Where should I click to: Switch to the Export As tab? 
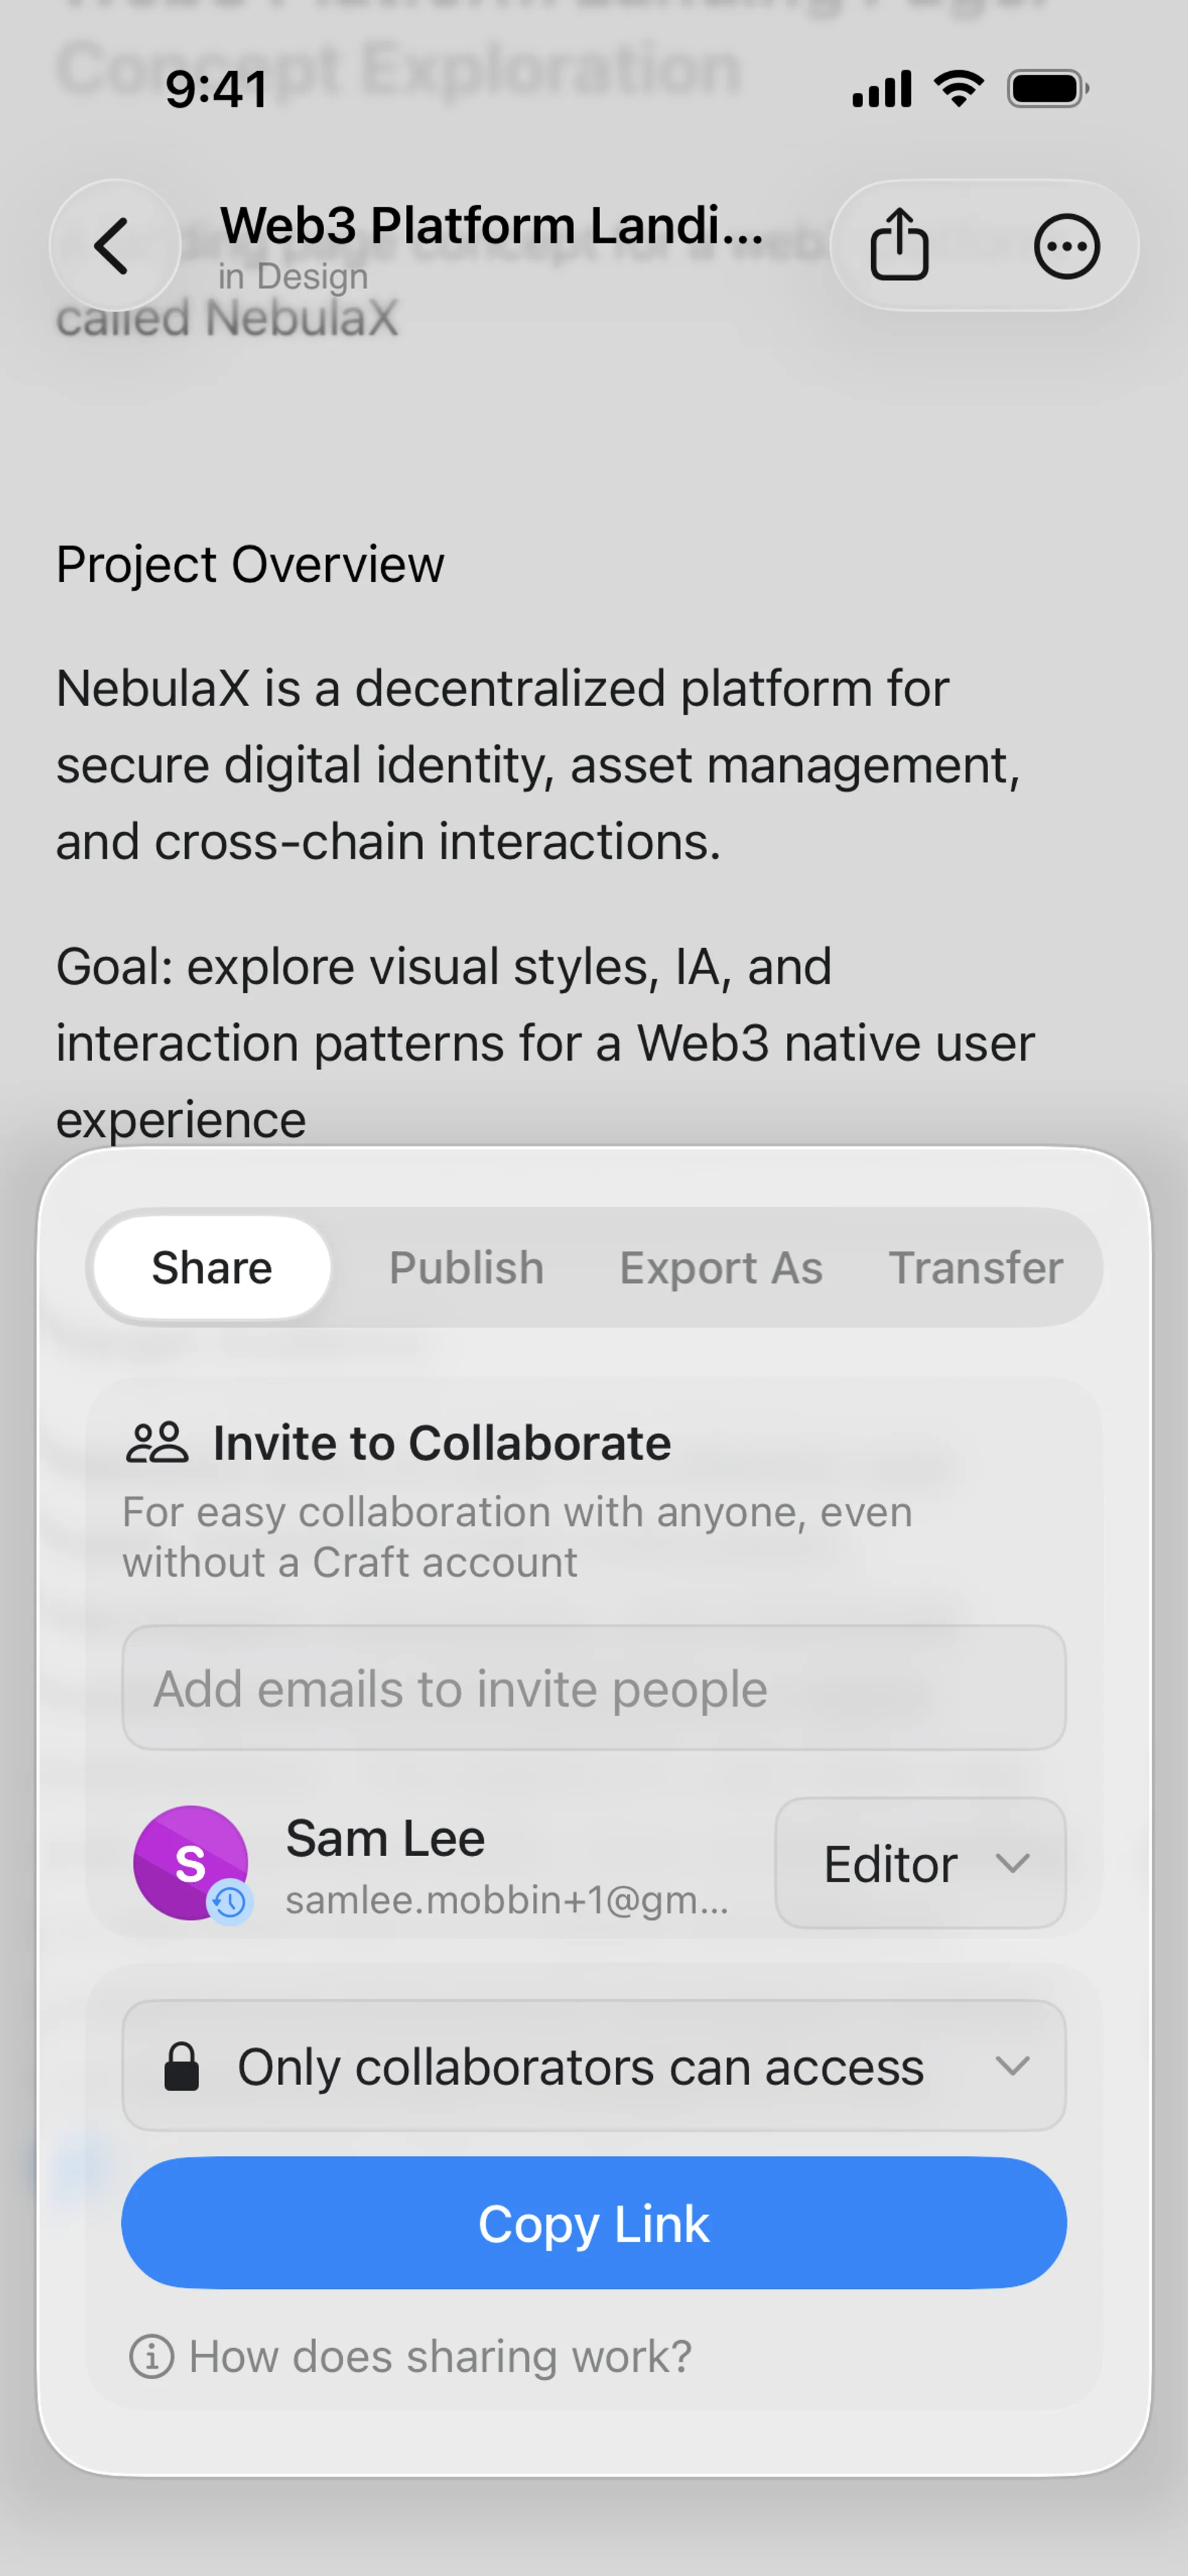tap(721, 1268)
